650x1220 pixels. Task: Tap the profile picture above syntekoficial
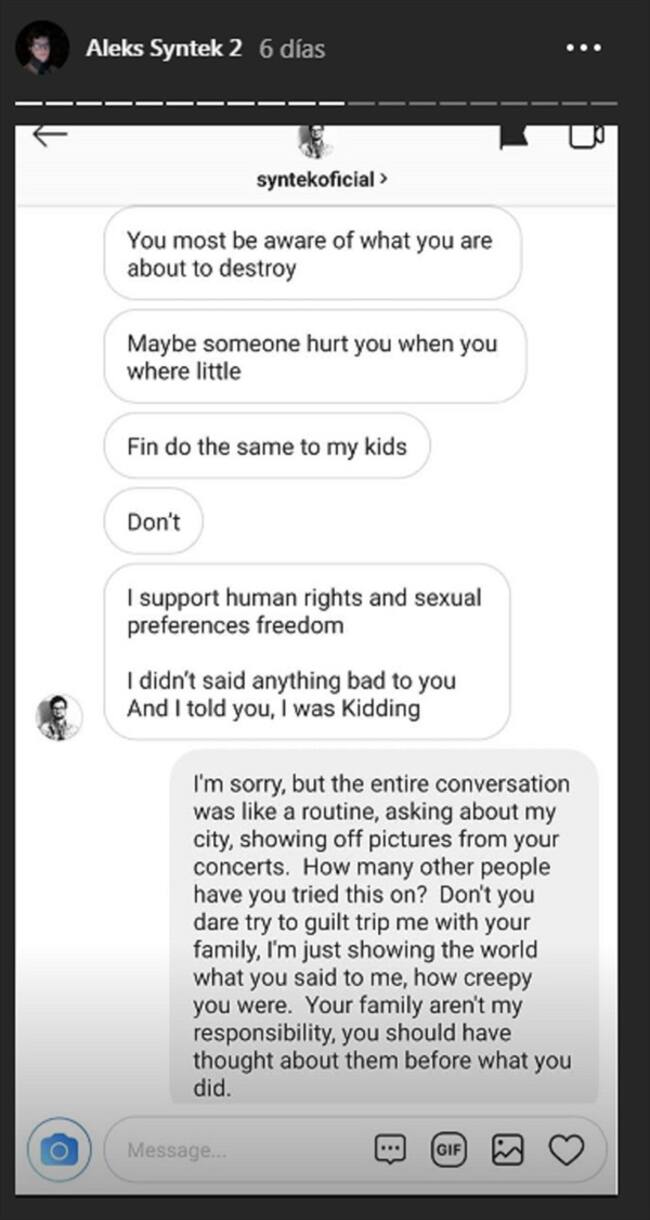pos(315,143)
